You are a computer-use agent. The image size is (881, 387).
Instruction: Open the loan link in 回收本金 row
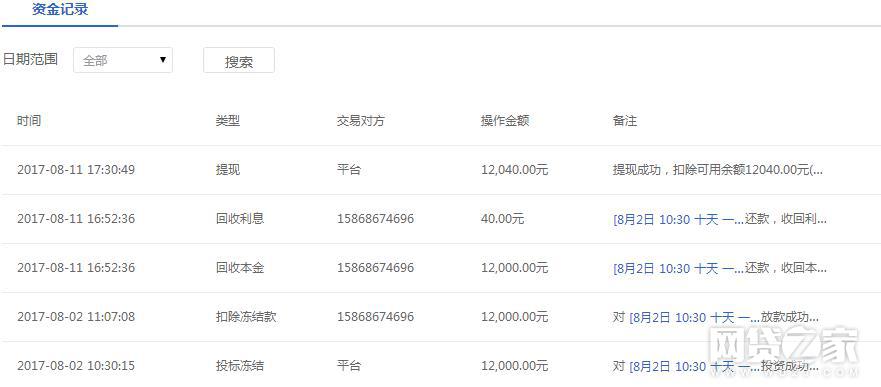(x=678, y=268)
